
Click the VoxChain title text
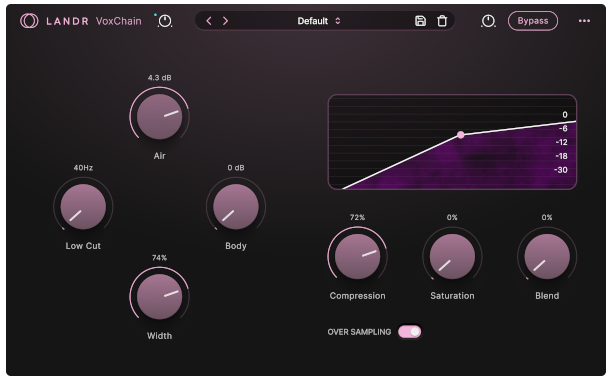coord(119,21)
